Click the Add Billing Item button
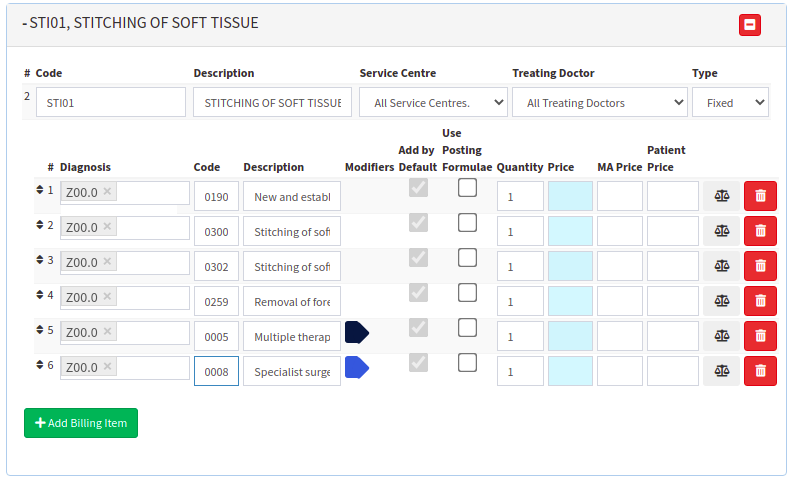 pos(81,423)
